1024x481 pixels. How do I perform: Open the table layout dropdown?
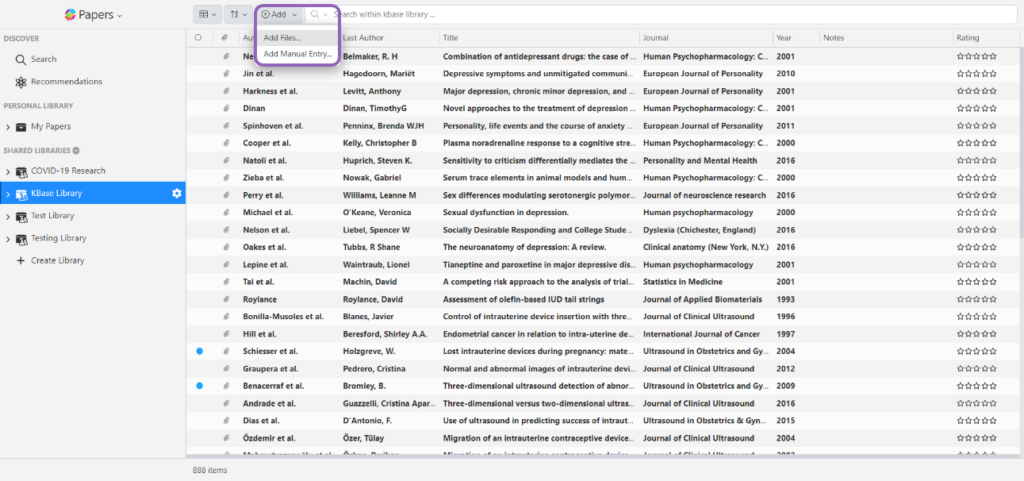pyautogui.click(x=207, y=15)
